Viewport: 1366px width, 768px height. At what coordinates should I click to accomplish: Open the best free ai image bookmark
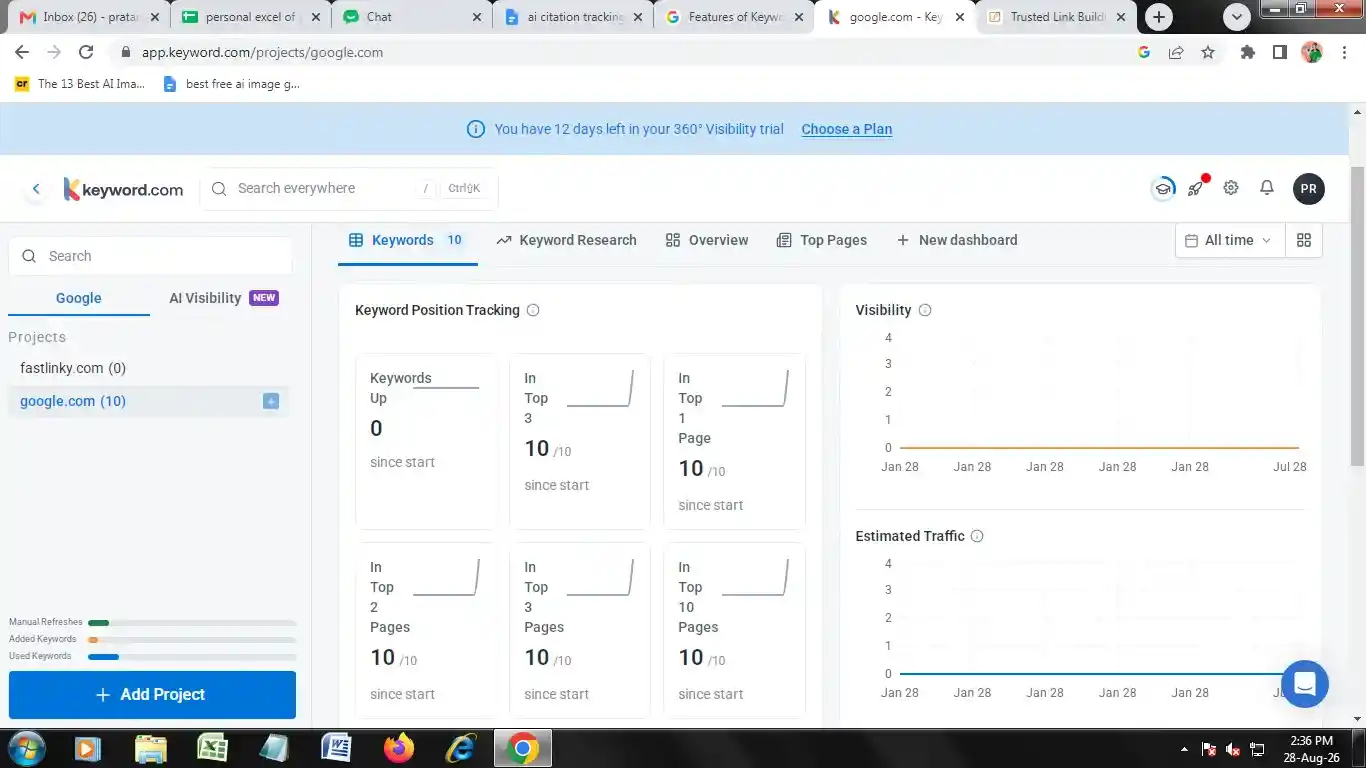(231, 84)
